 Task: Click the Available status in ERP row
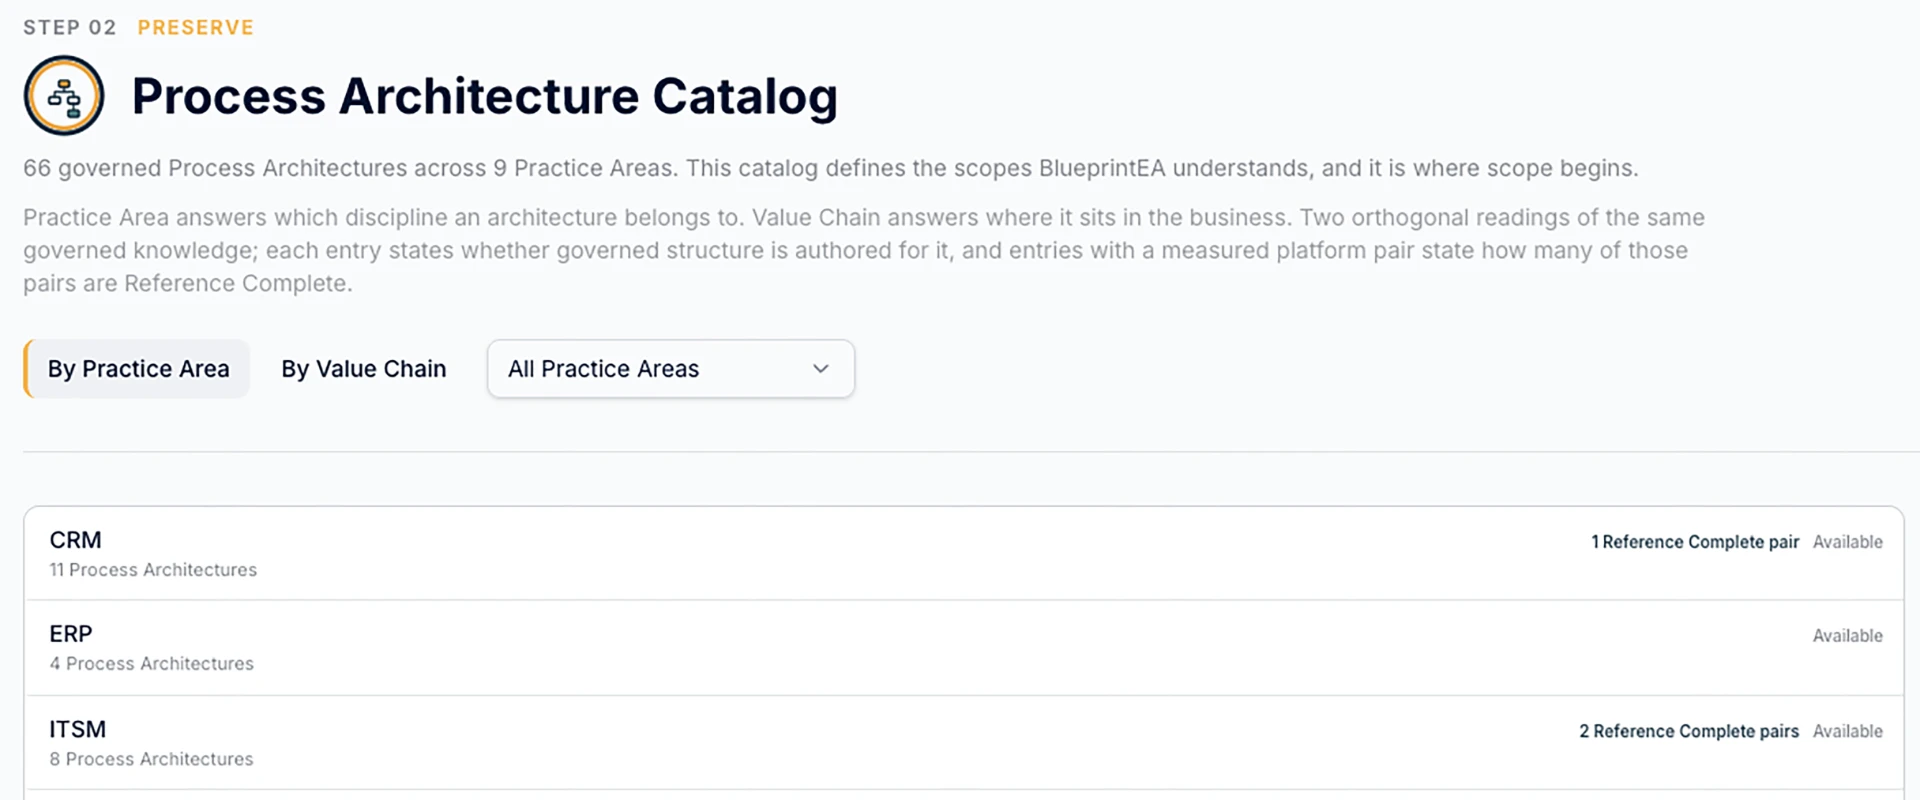[1848, 636]
